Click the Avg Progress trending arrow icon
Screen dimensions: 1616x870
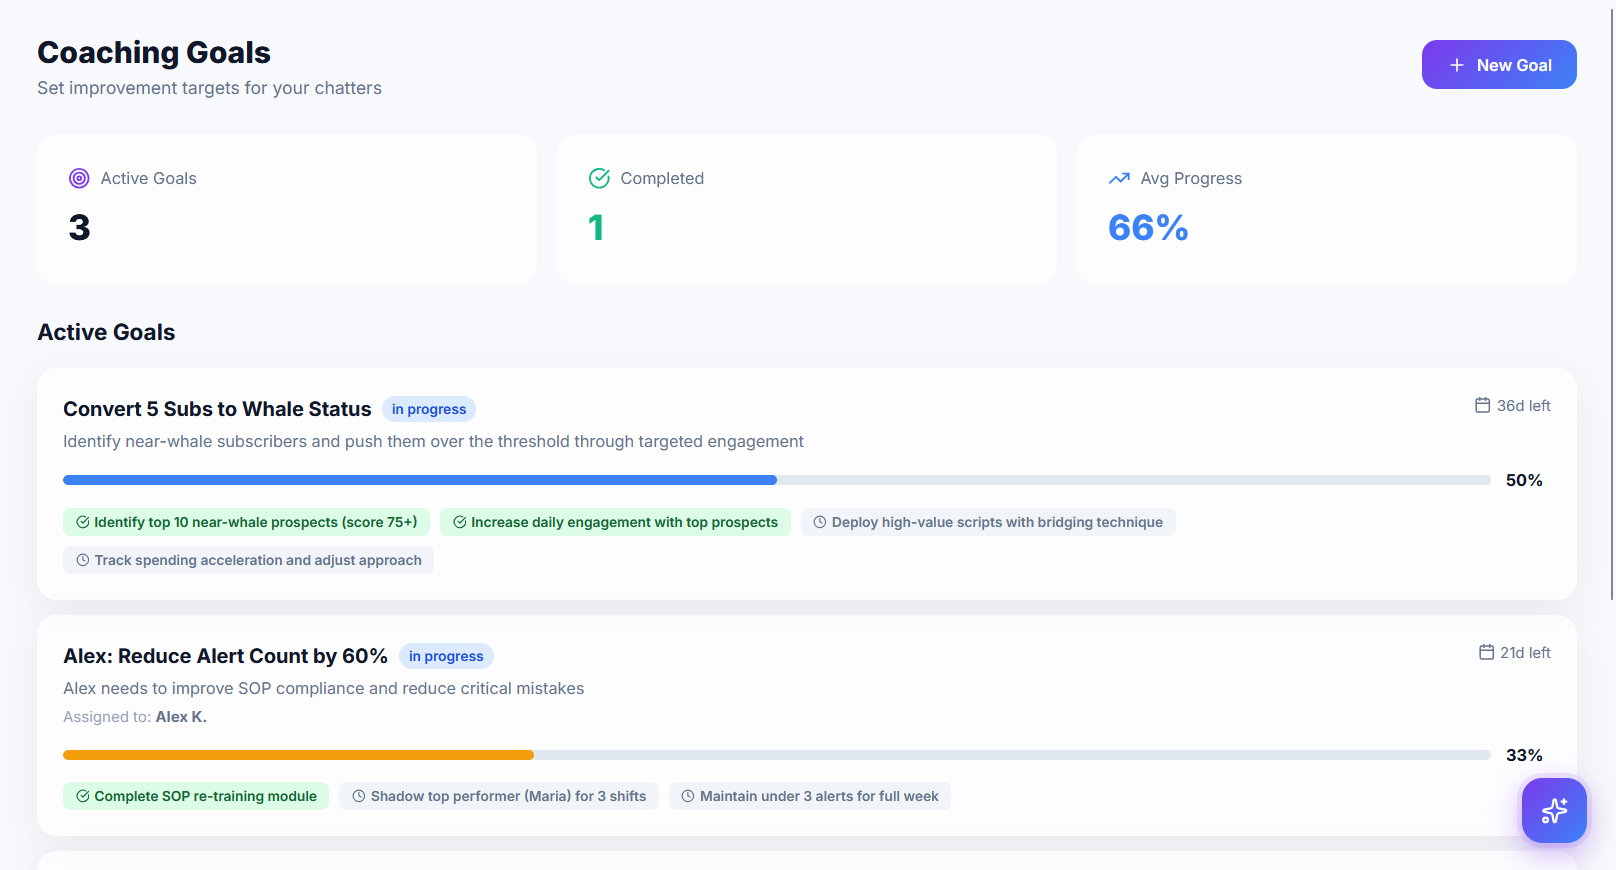[x=1119, y=178]
